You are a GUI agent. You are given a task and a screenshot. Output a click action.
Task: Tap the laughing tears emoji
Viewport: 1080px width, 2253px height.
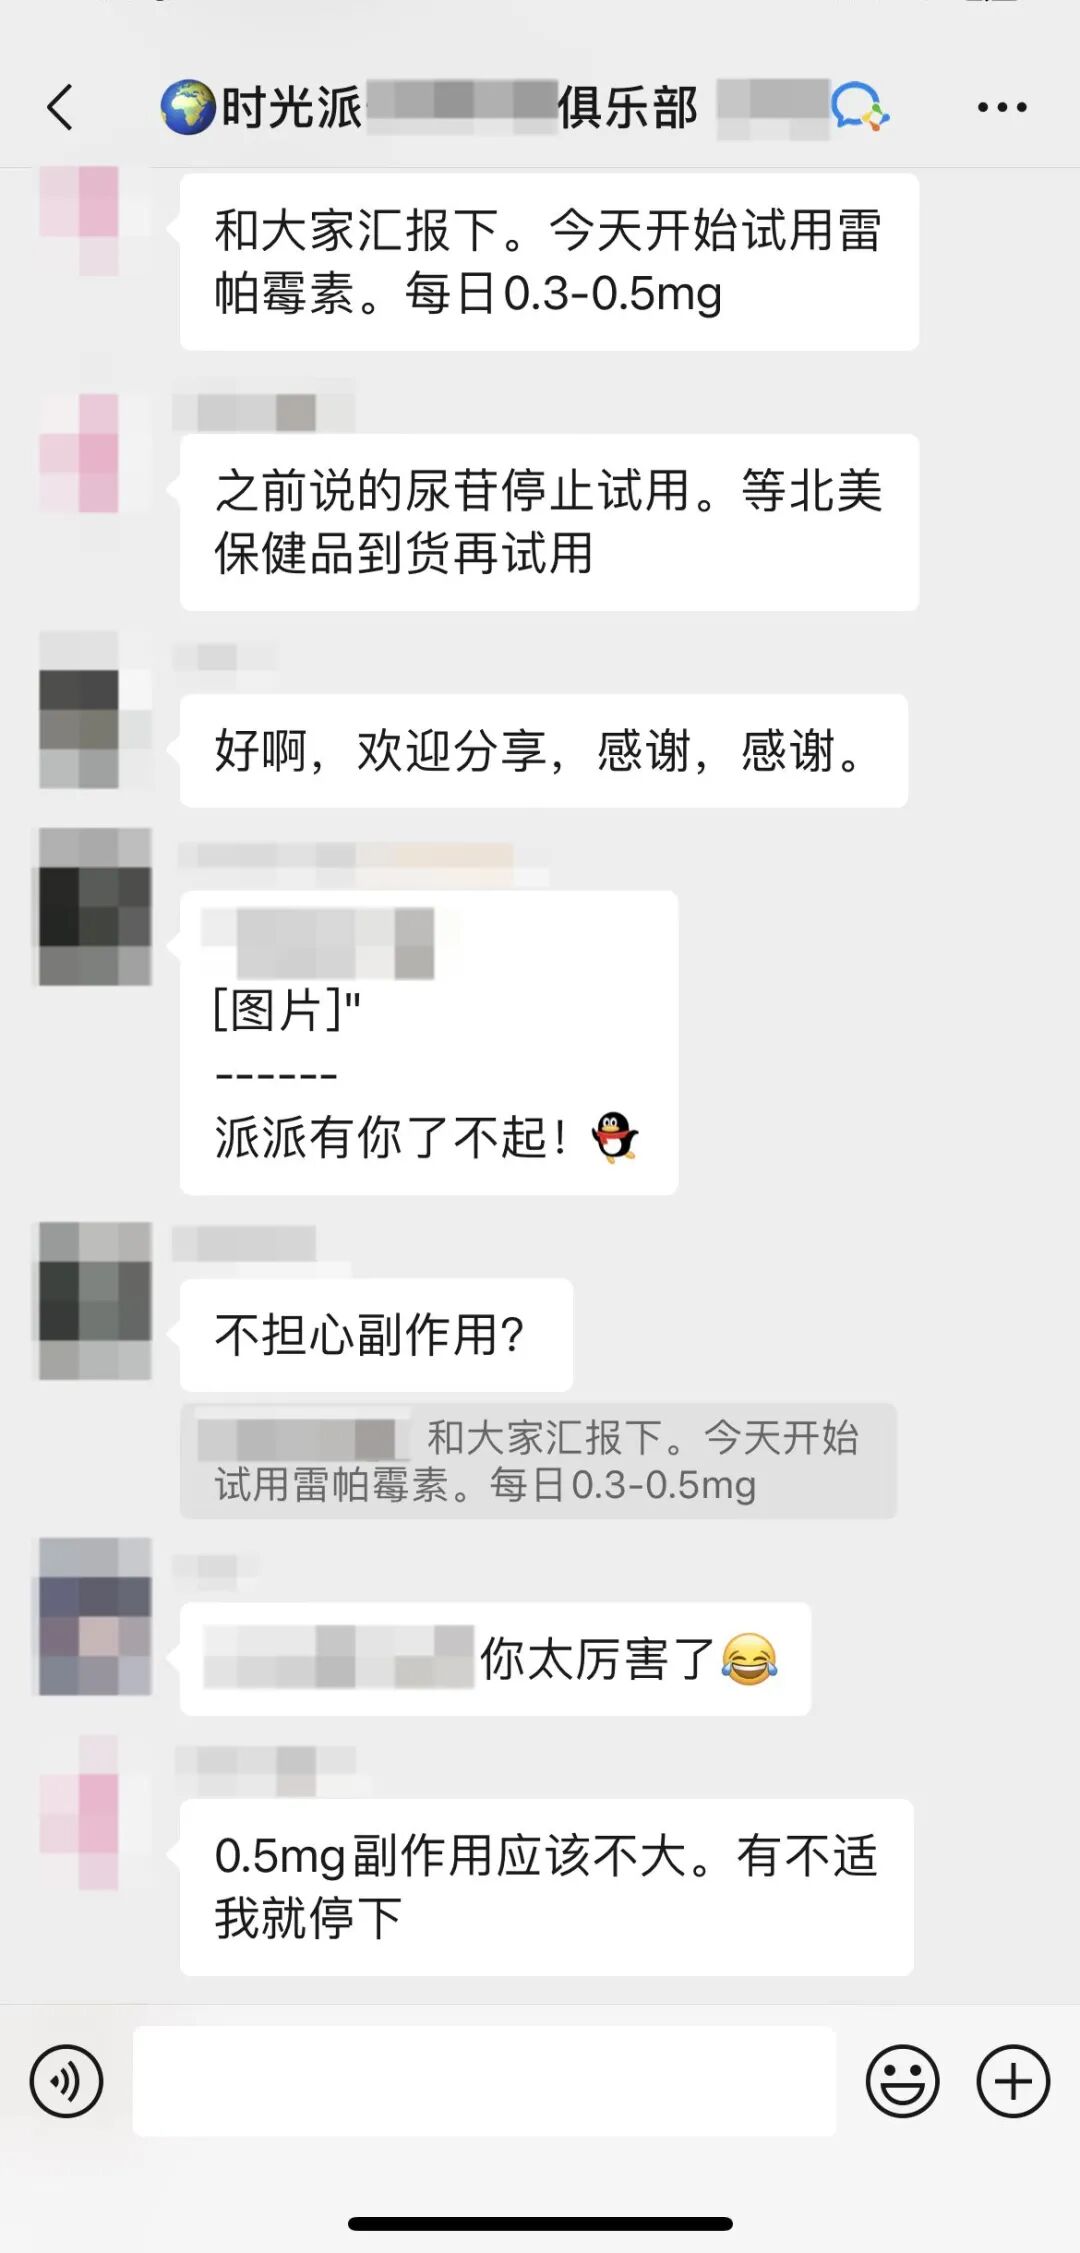(749, 1659)
